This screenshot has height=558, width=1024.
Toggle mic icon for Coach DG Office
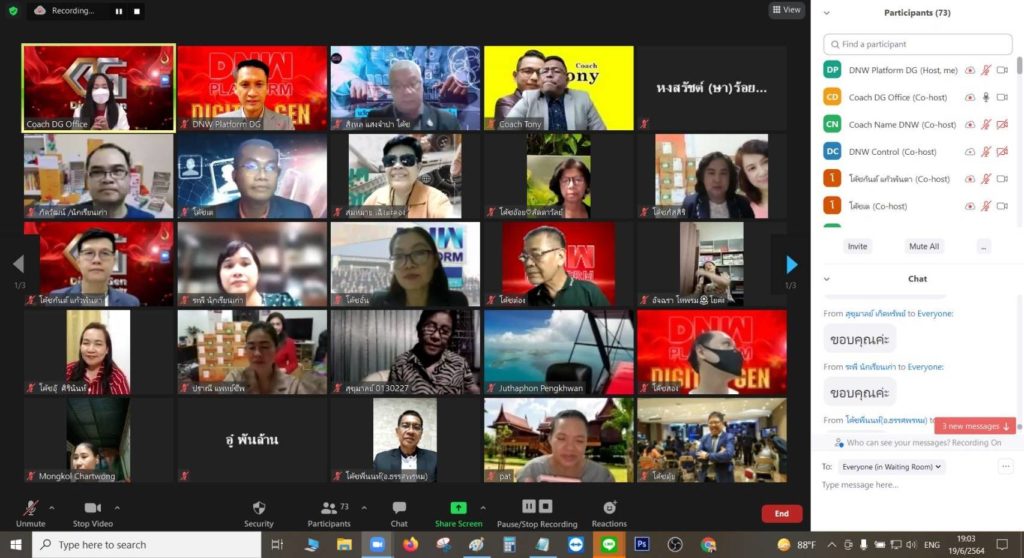pos(986,97)
